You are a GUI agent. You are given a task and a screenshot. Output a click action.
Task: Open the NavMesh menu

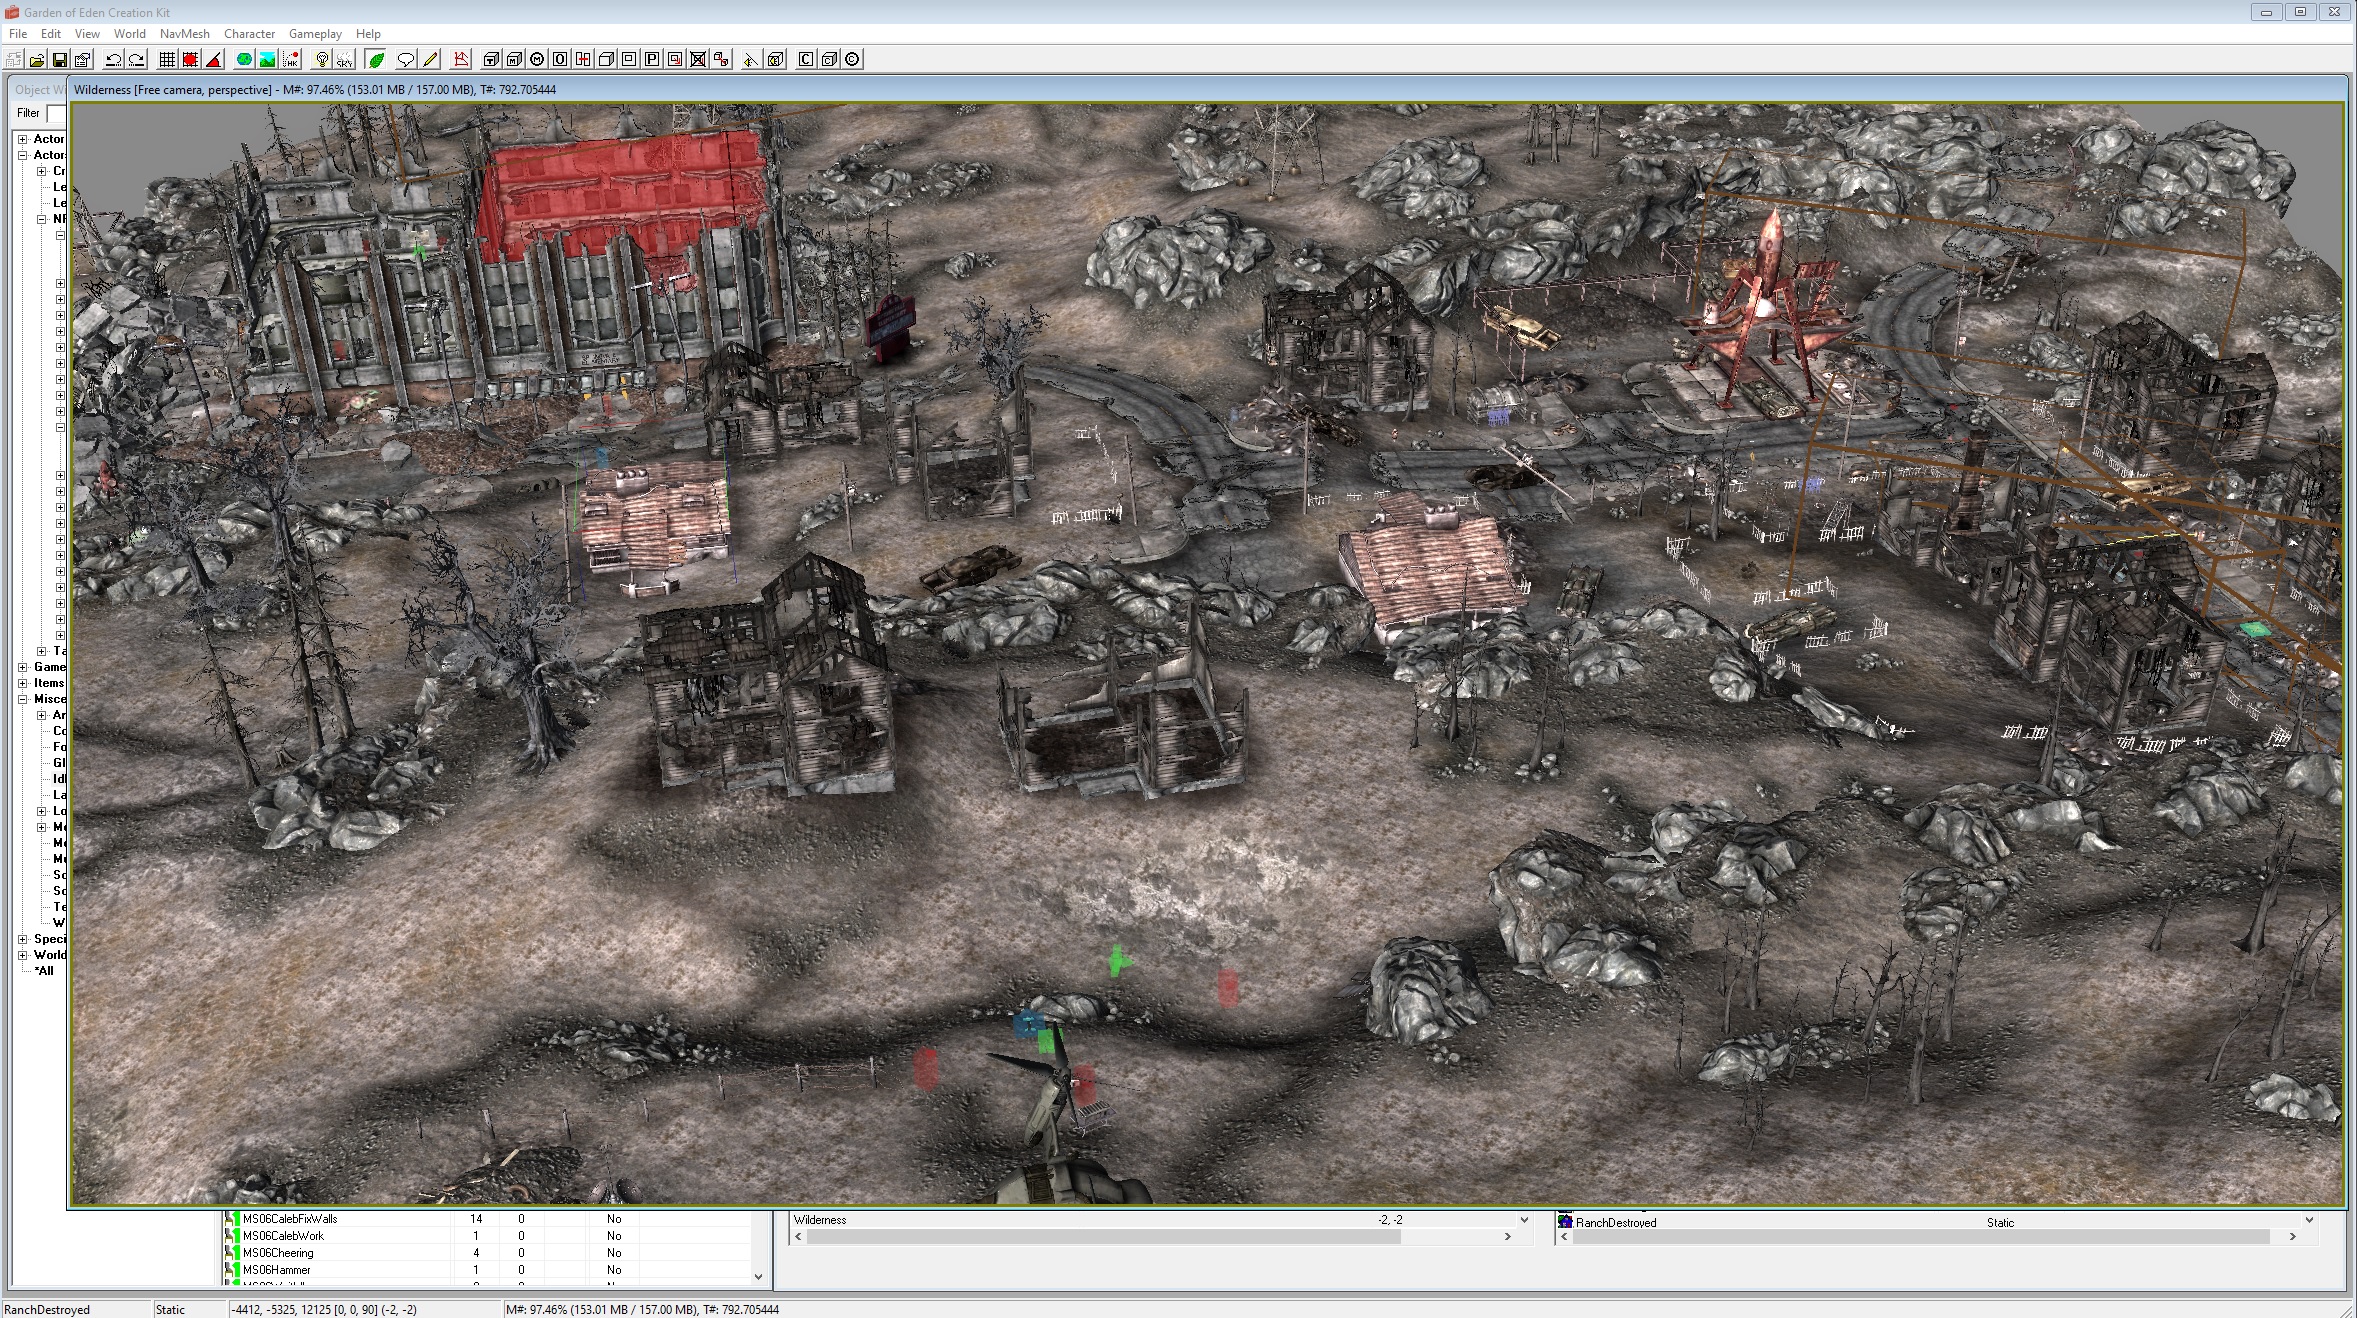point(184,34)
